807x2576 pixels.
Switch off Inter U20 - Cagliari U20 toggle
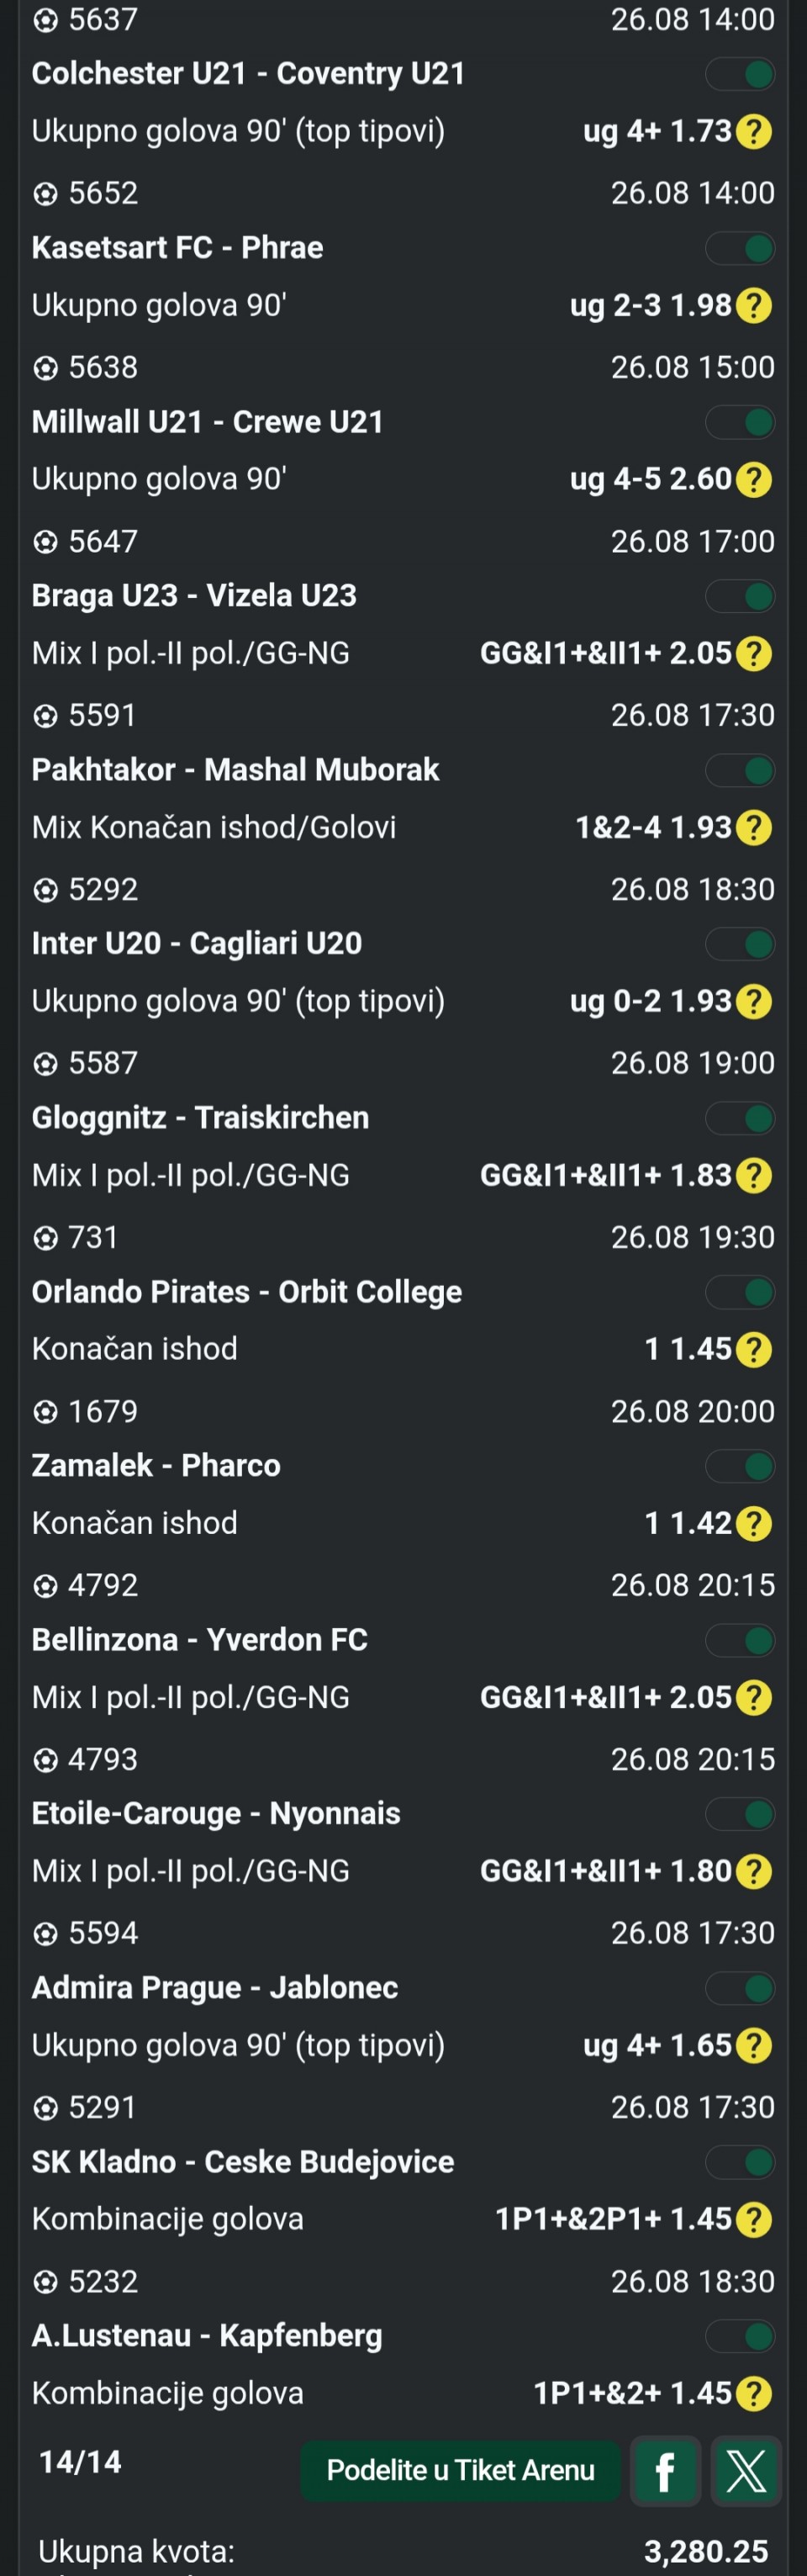[740, 943]
